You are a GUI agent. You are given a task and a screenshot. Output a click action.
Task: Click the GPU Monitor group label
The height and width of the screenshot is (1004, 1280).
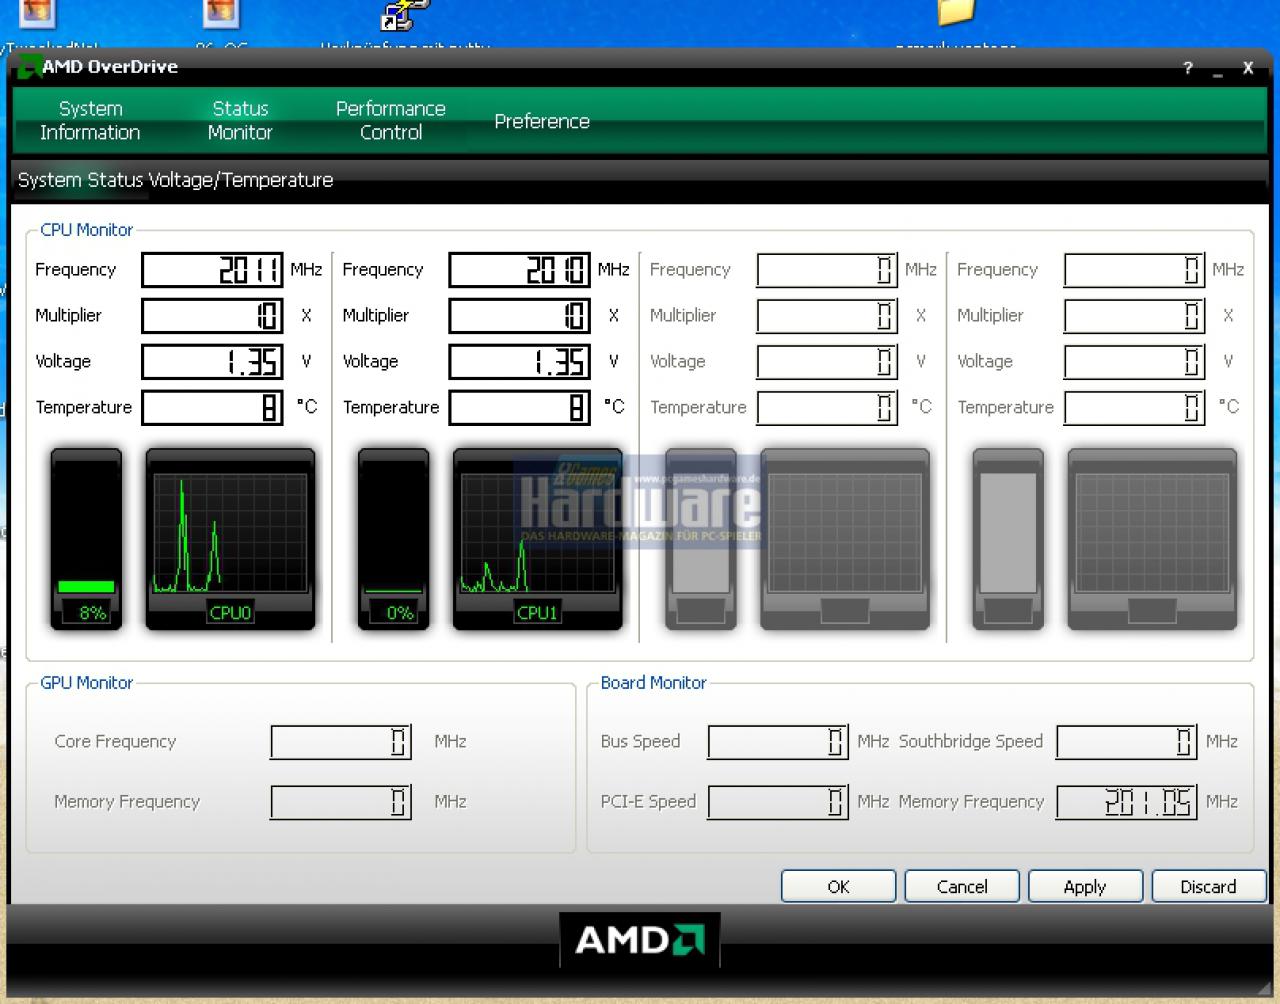86,683
